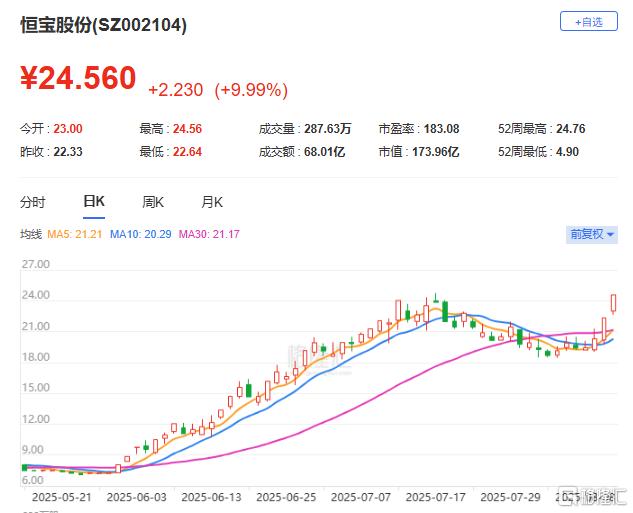
Task: Click y-axis label 9.00
Action: (x=33, y=449)
